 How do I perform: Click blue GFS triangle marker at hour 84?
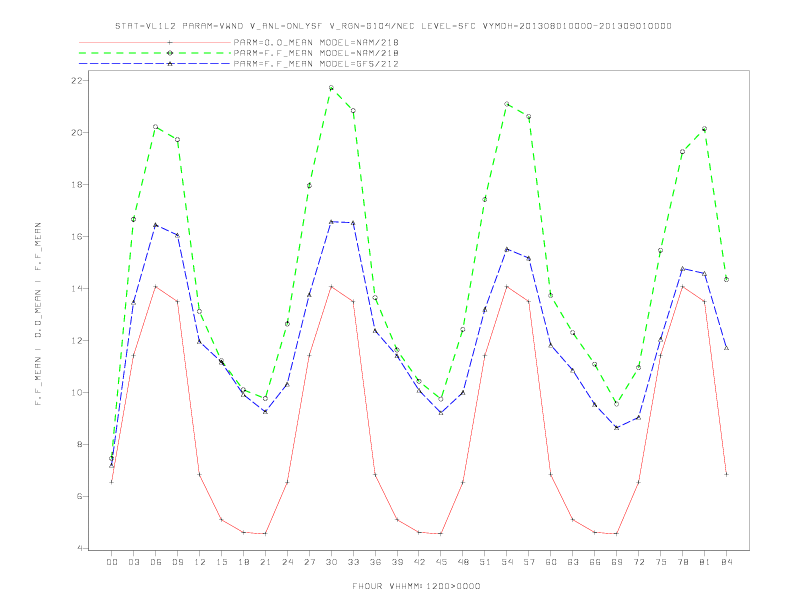pos(727,348)
